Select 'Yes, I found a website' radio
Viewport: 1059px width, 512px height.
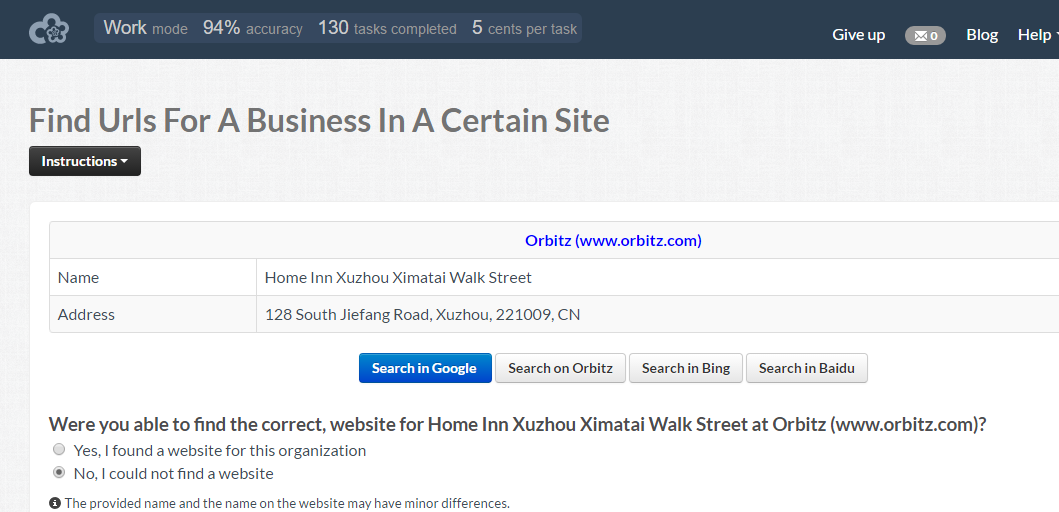(x=59, y=450)
